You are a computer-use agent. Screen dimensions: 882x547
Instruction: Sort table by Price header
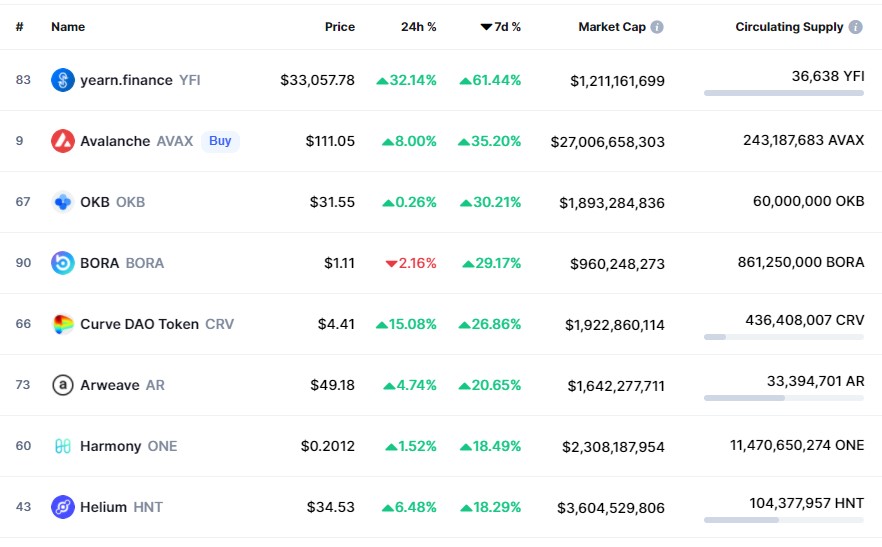pos(340,27)
